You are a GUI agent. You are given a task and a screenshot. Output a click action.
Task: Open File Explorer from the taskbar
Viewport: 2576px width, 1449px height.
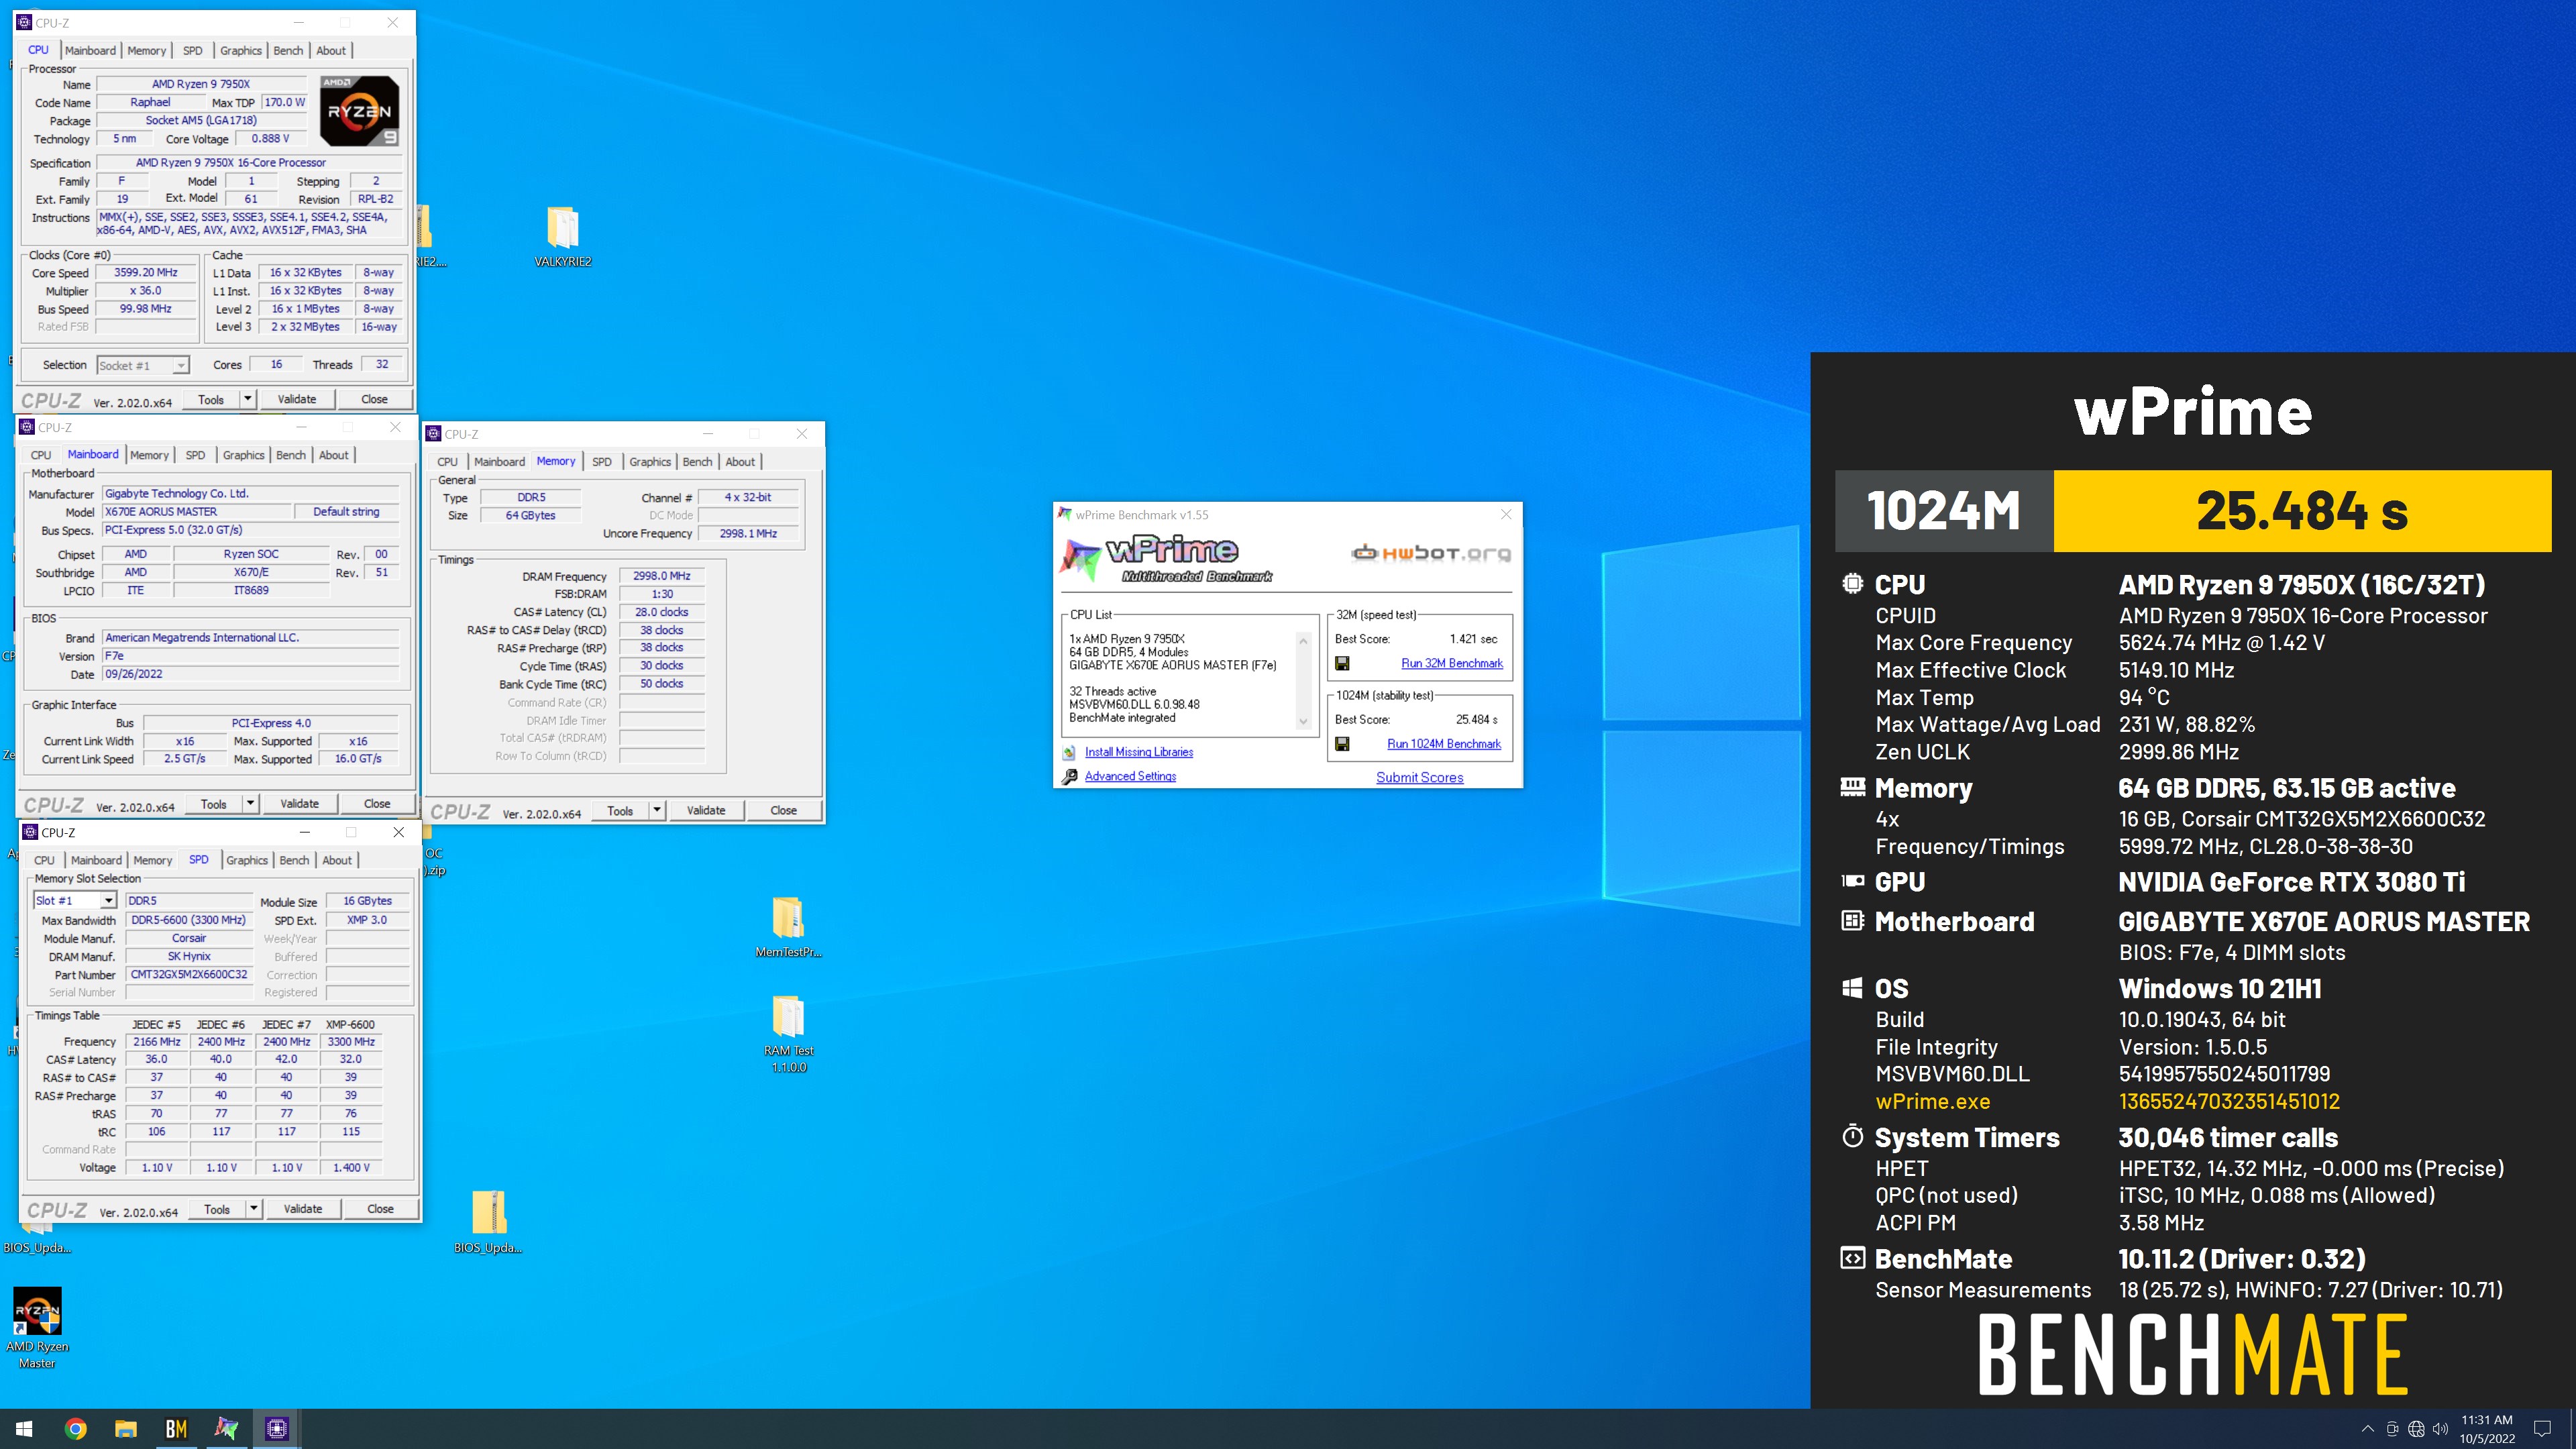(126, 1429)
